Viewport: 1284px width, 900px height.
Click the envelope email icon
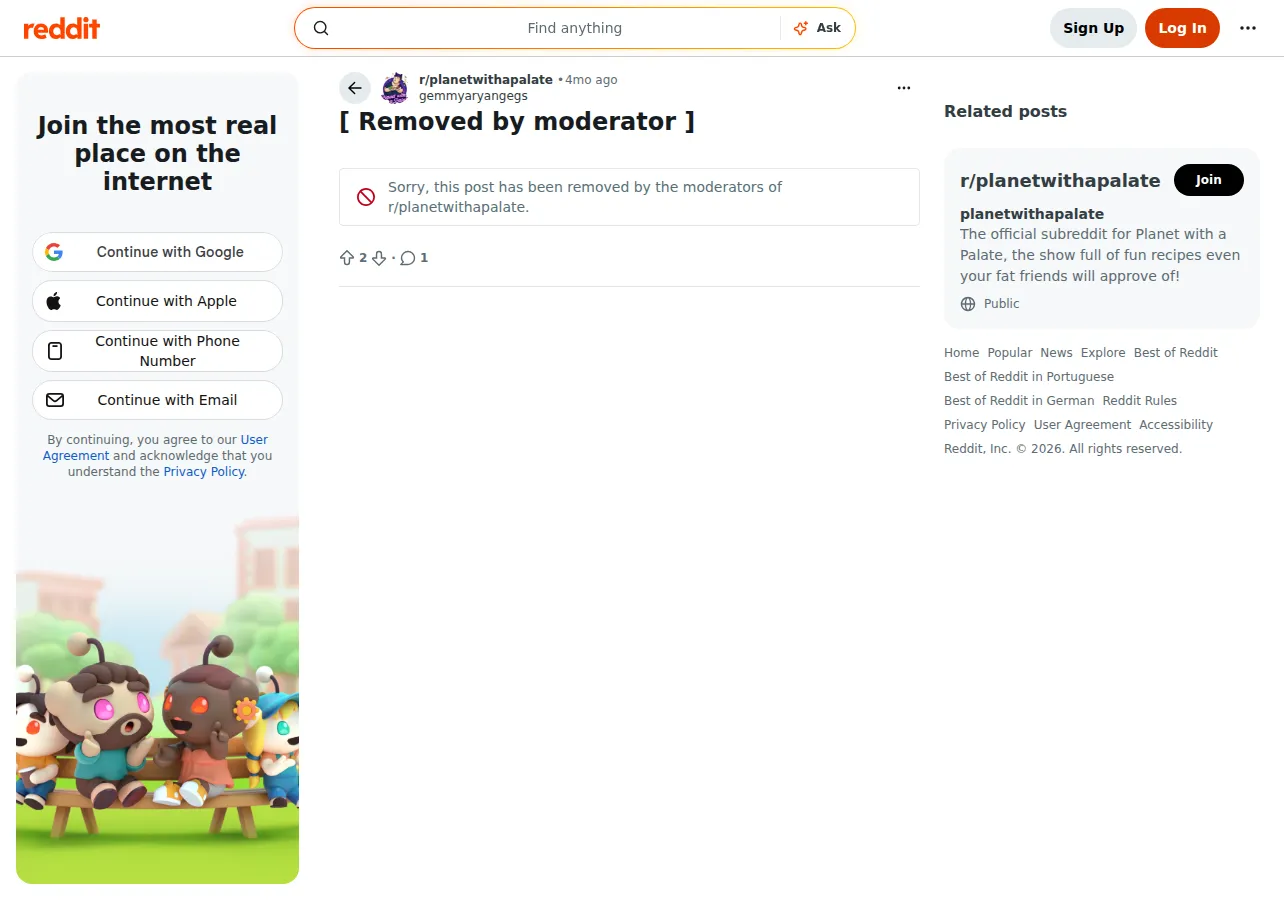[55, 400]
